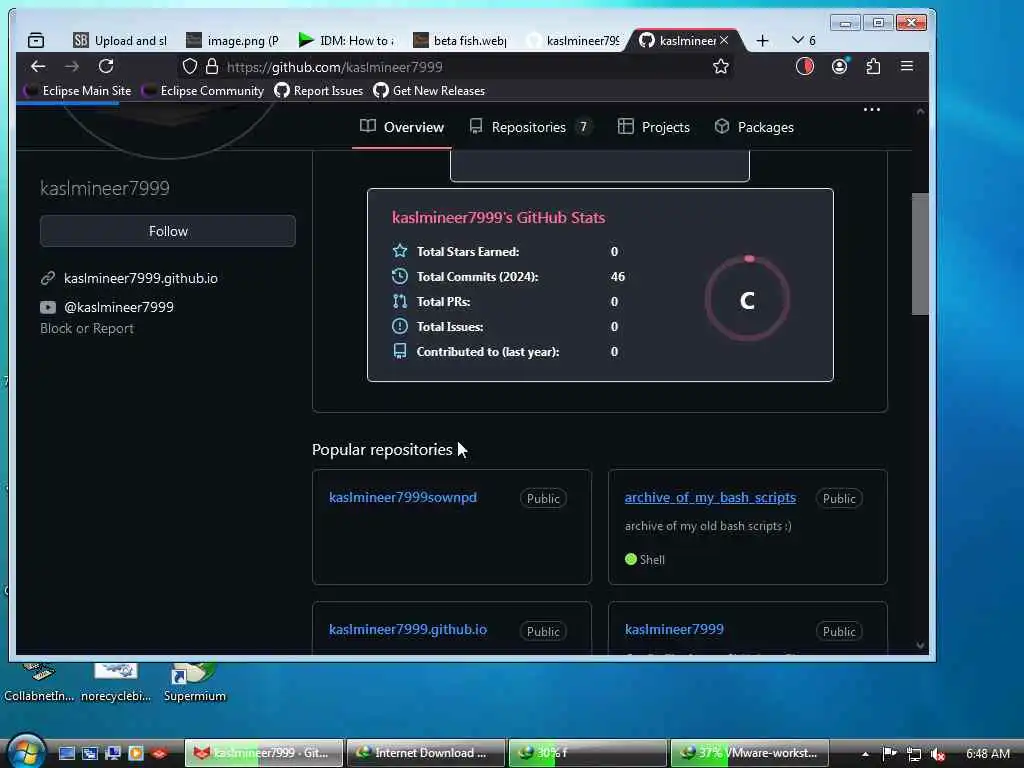Switch to the image.png tab
The image size is (1024, 768).
pyautogui.click(x=232, y=40)
